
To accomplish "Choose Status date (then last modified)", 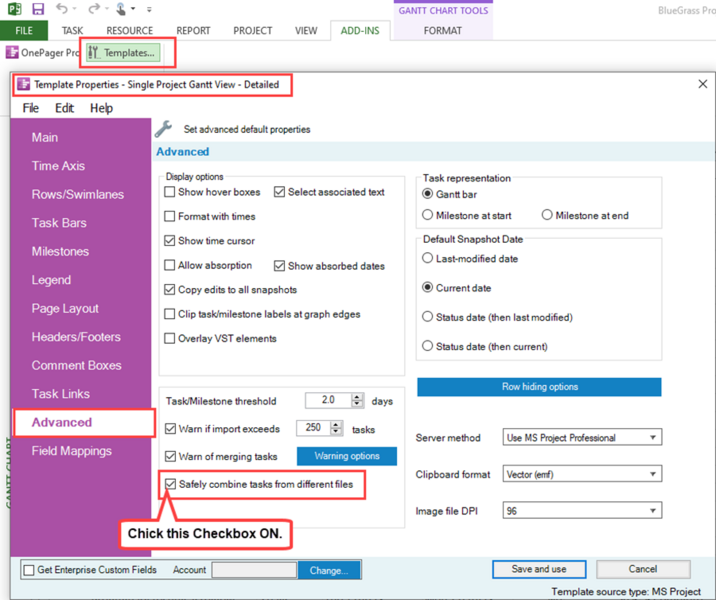I will tap(427, 316).
